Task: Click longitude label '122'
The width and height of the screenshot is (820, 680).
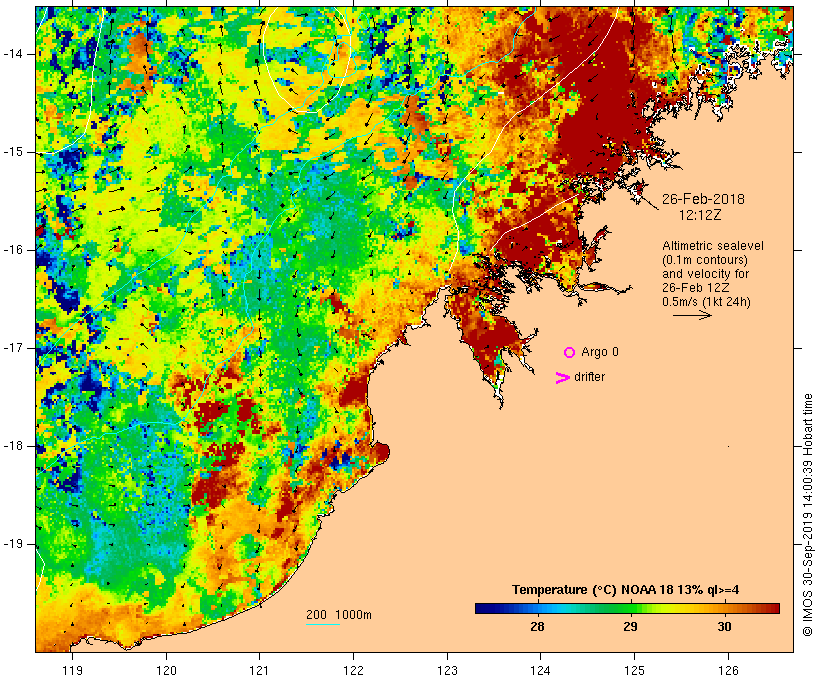Action: (x=354, y=670)
